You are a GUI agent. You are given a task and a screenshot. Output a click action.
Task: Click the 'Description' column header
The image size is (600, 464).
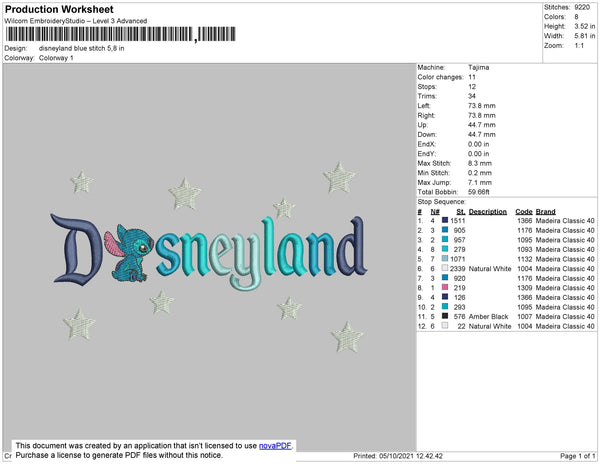pos(488,212)
